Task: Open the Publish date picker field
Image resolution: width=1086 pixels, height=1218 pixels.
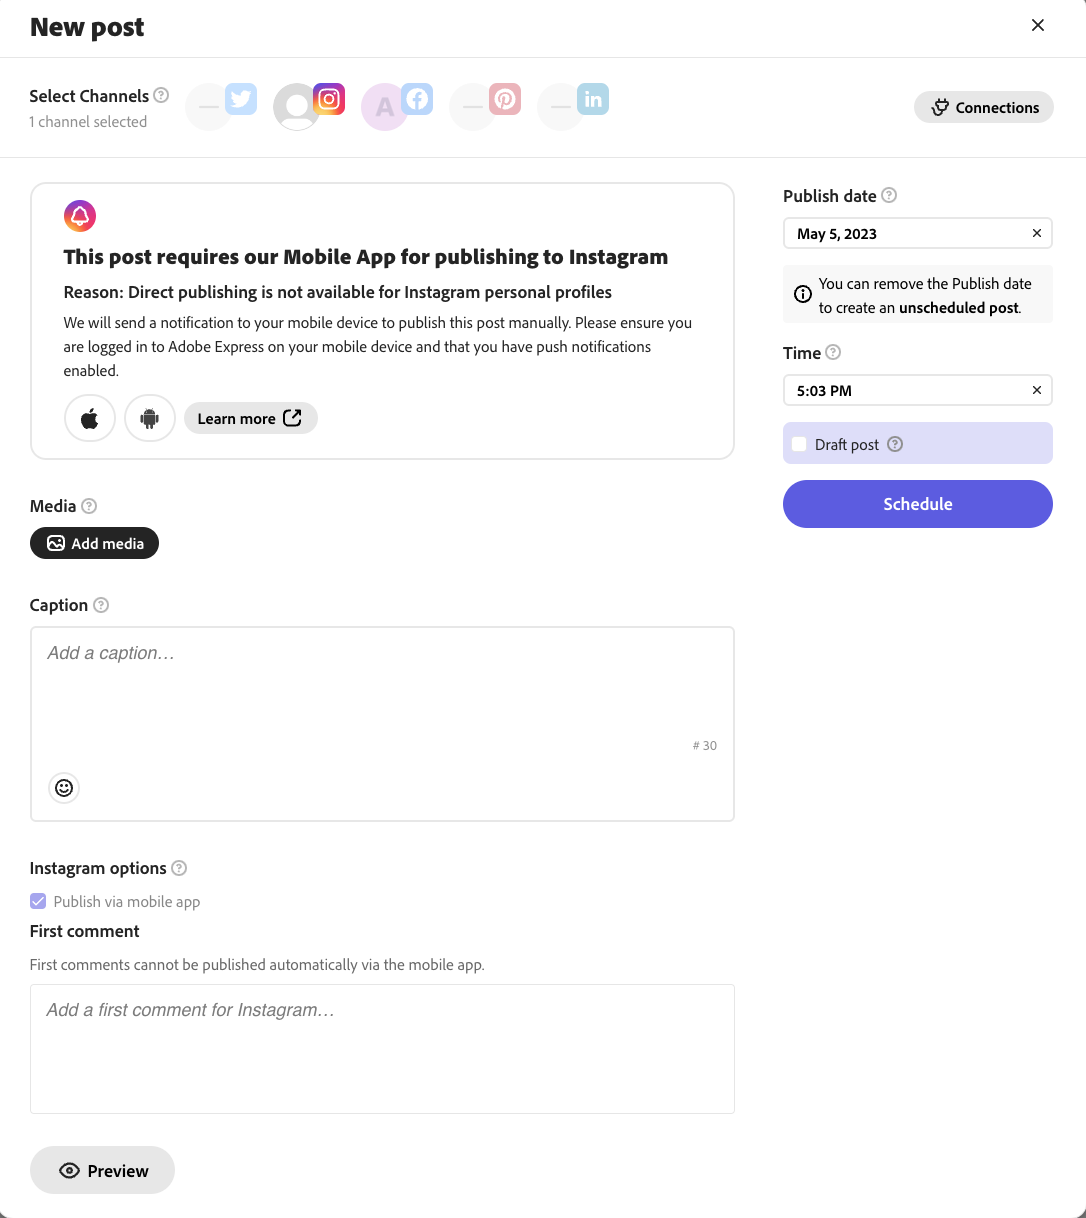Action: (x=905, y=234)
